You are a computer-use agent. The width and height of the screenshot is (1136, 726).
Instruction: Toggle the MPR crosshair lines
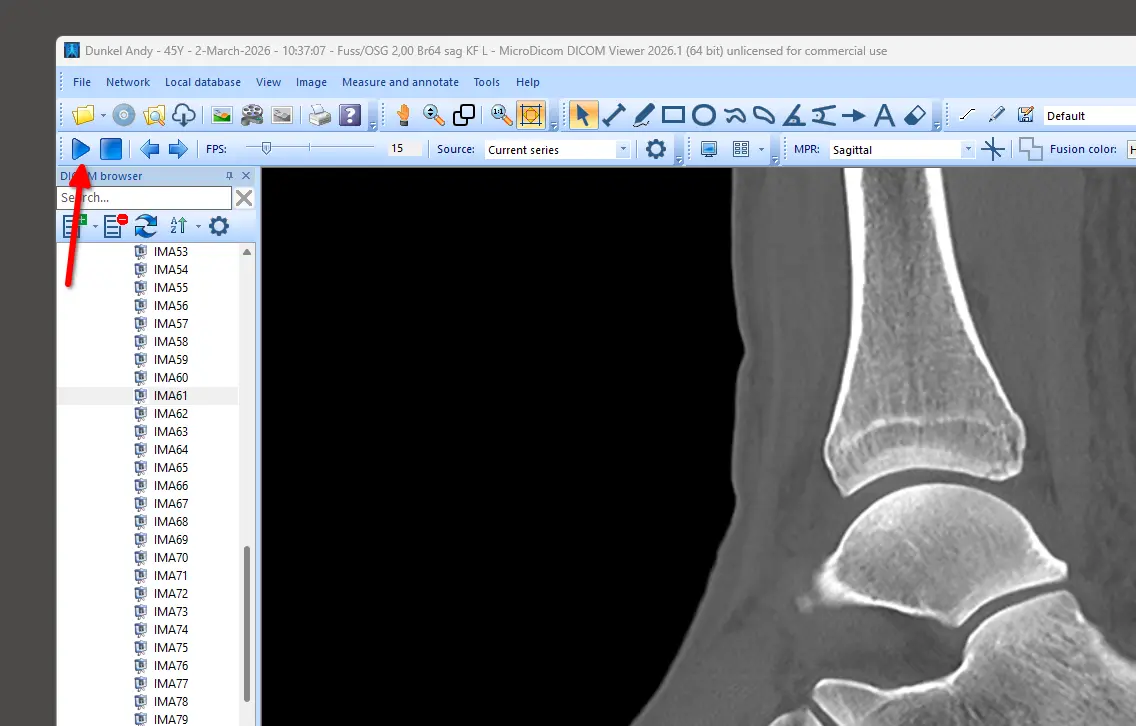(x=992, y=149)
